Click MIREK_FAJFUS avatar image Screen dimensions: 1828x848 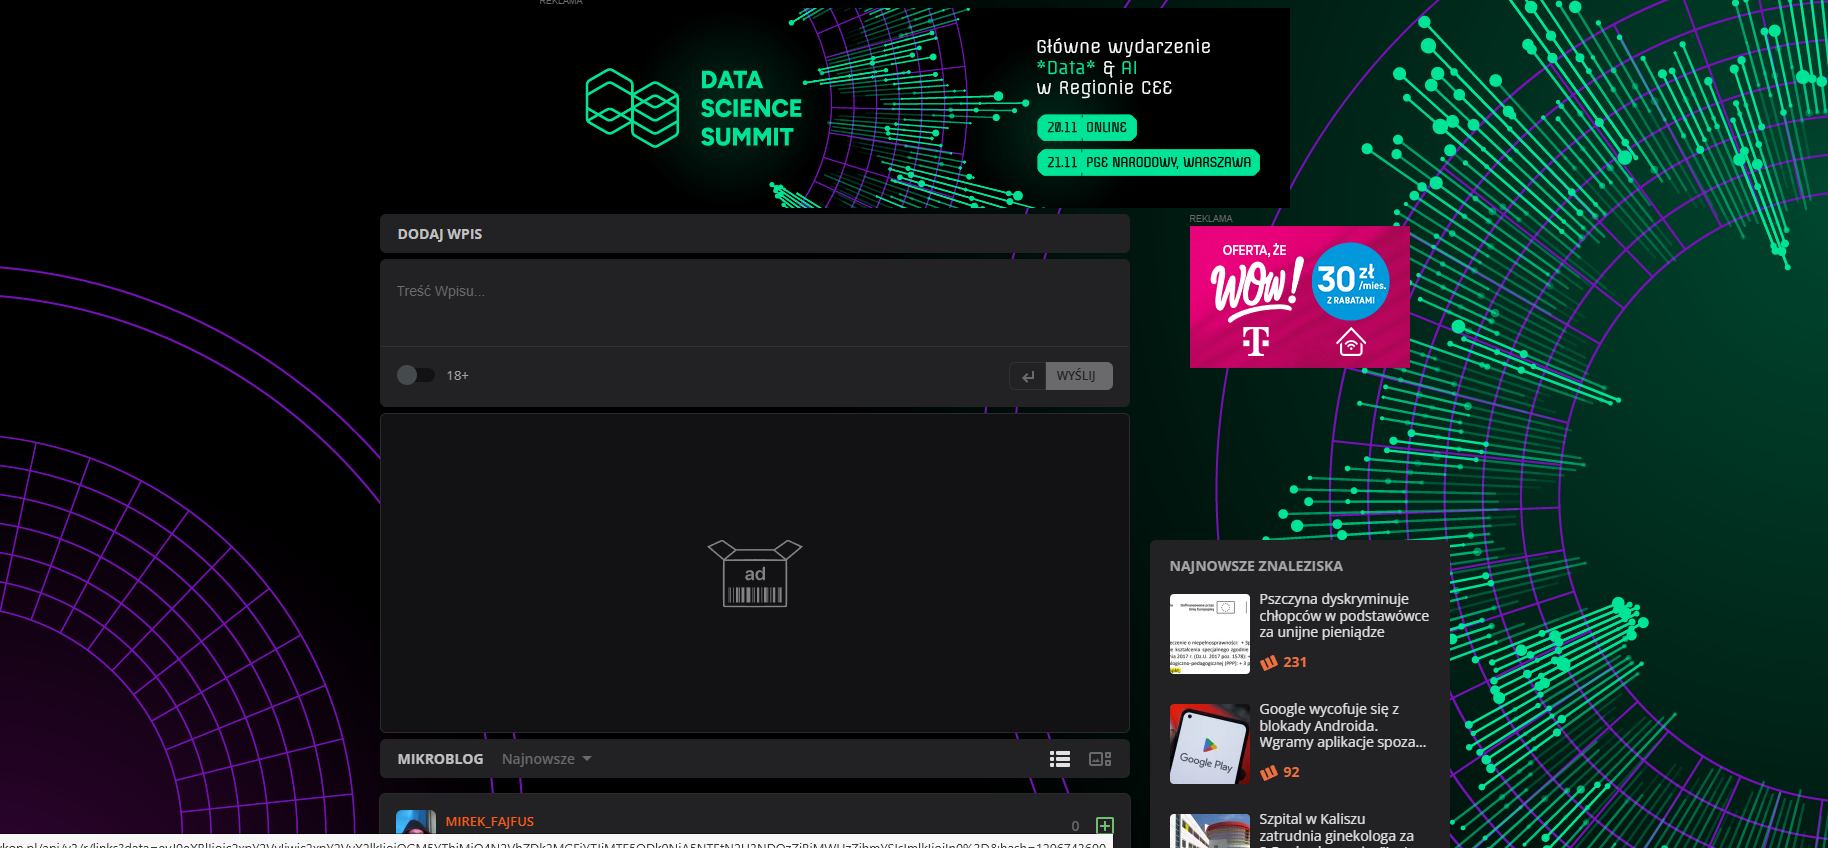point(415,822)
